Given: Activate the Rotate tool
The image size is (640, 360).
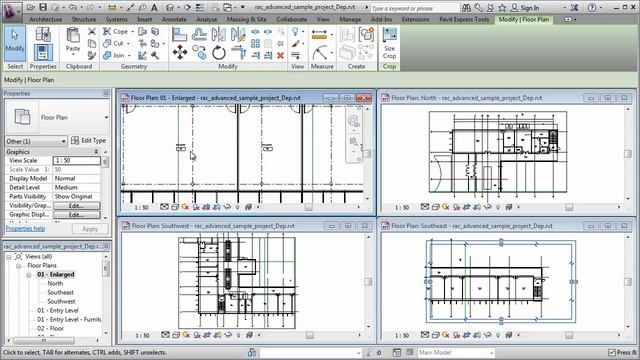Looking at the screenshot, I should [x=219, y=53].
